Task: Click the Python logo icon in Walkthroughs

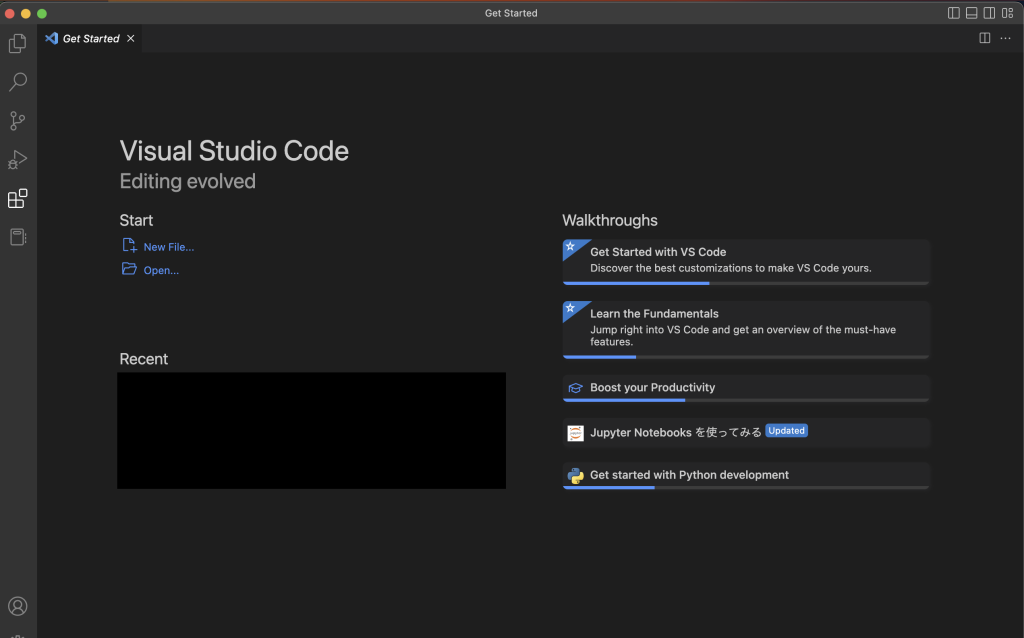Action: coord(575,475)
